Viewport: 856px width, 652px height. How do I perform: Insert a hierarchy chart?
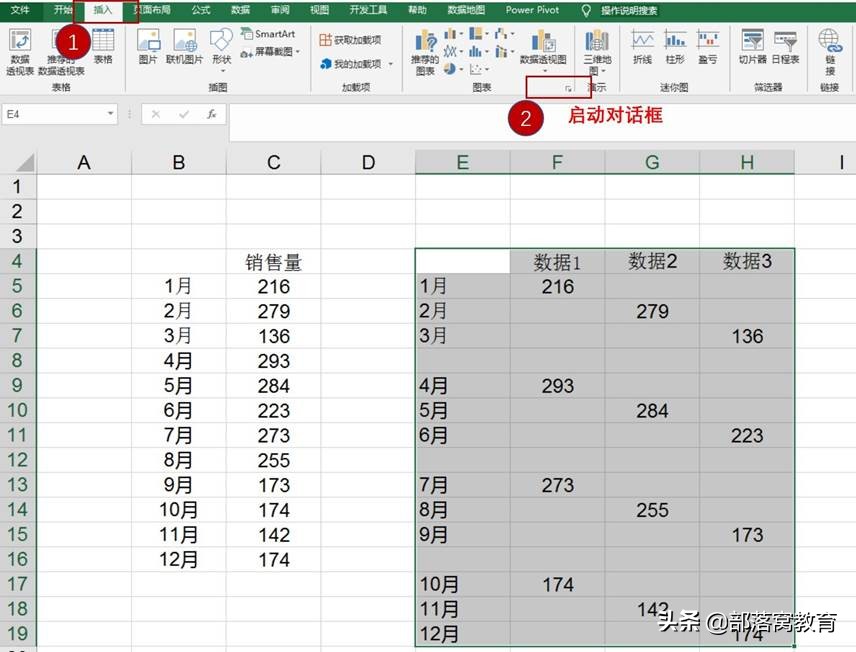pos(478,34)
